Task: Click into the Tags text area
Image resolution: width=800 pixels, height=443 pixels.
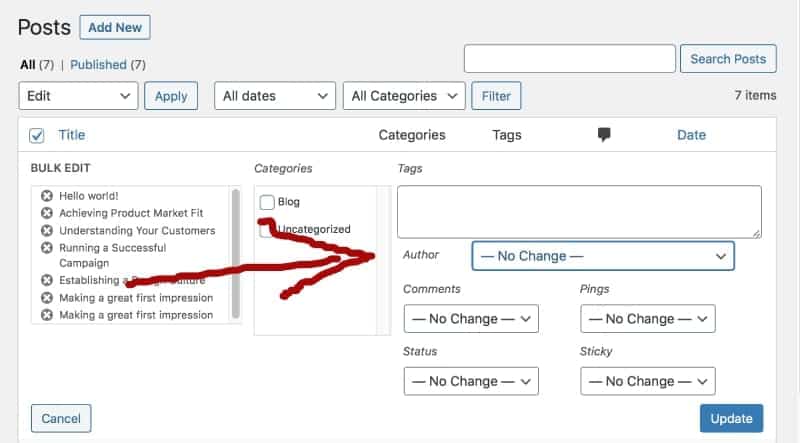Action: (579, 211)
